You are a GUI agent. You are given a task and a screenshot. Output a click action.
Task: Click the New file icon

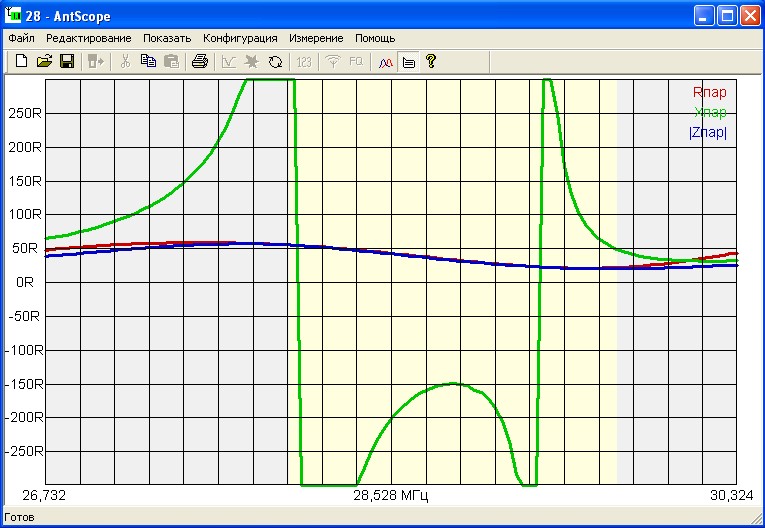pyautogui.click(x=21, y=62)
